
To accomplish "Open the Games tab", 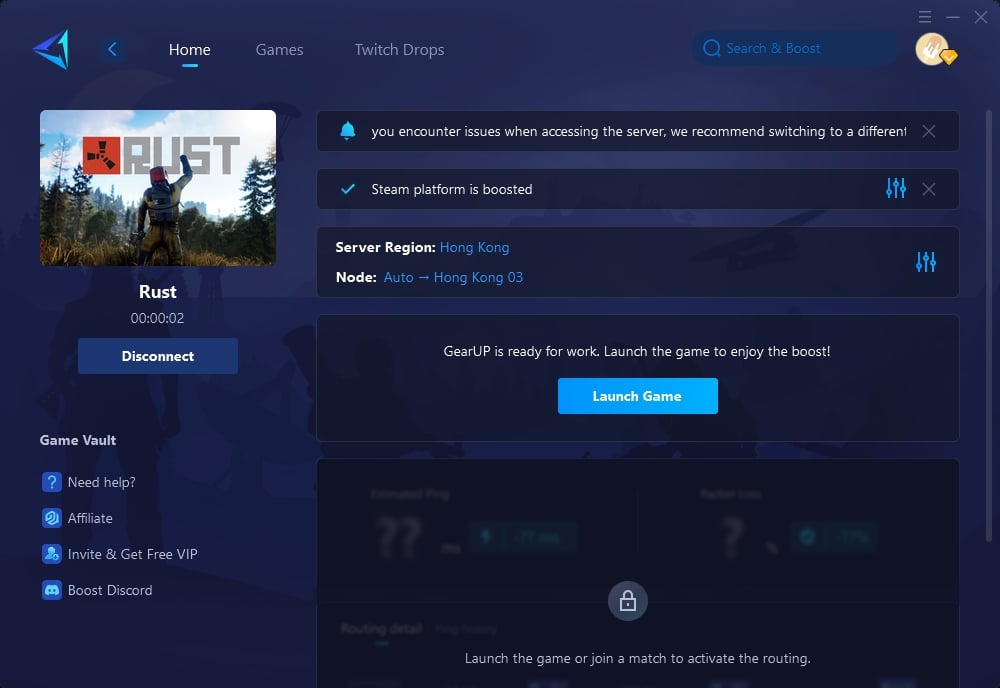I will coord(279,50).
